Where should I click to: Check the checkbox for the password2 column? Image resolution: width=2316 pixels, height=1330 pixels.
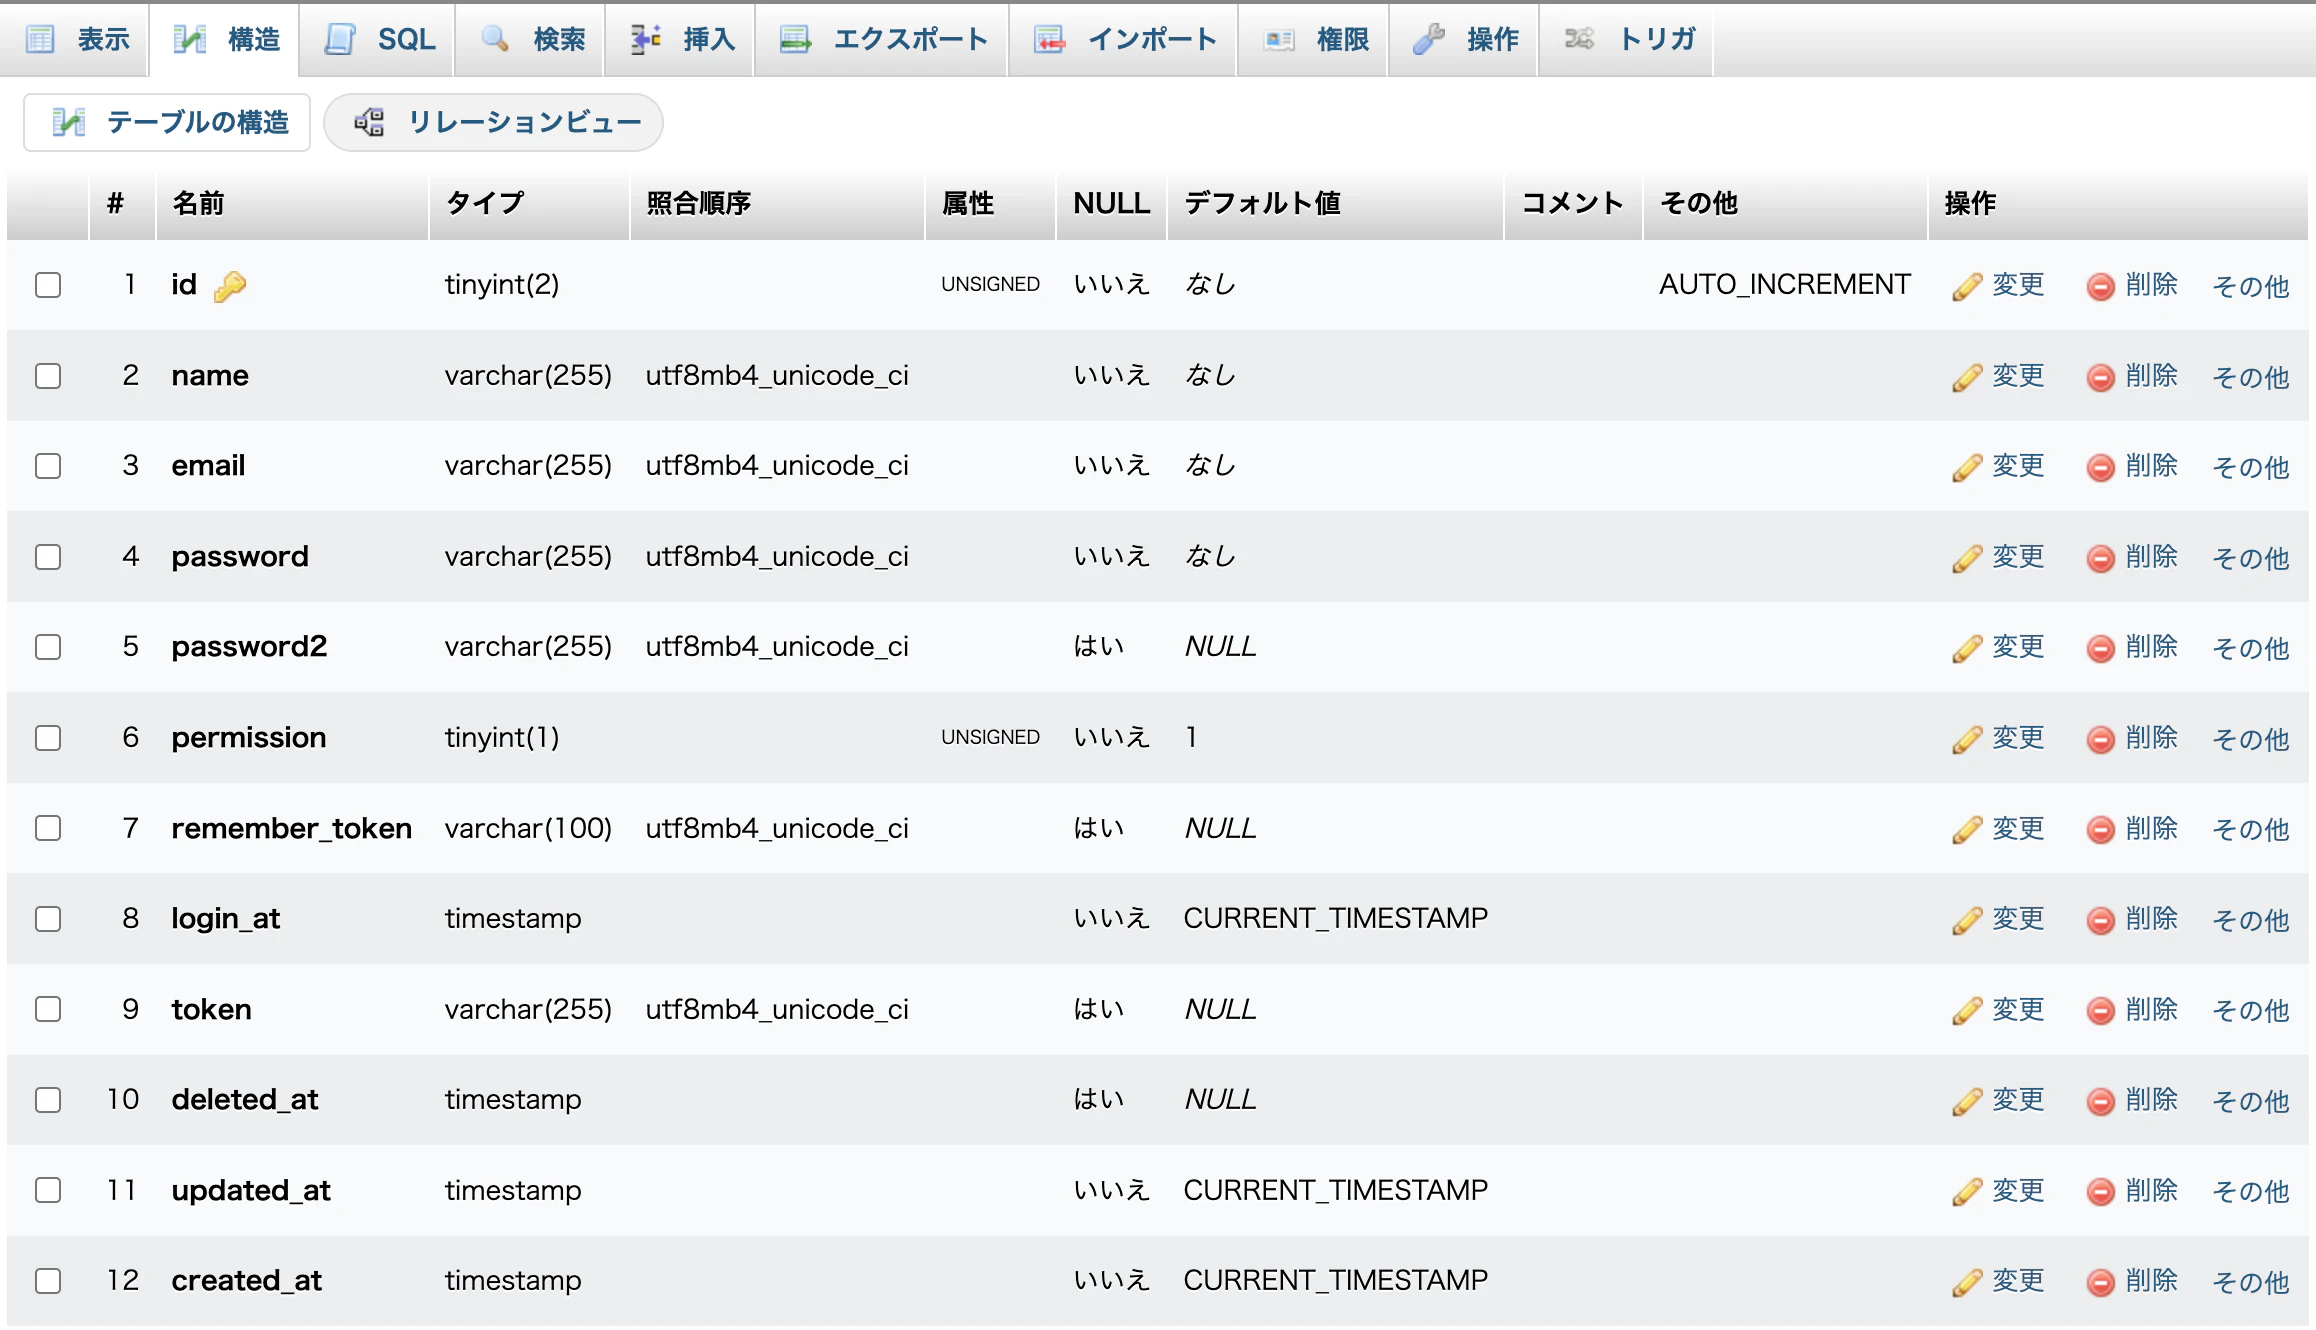click(x=48, y=647)
